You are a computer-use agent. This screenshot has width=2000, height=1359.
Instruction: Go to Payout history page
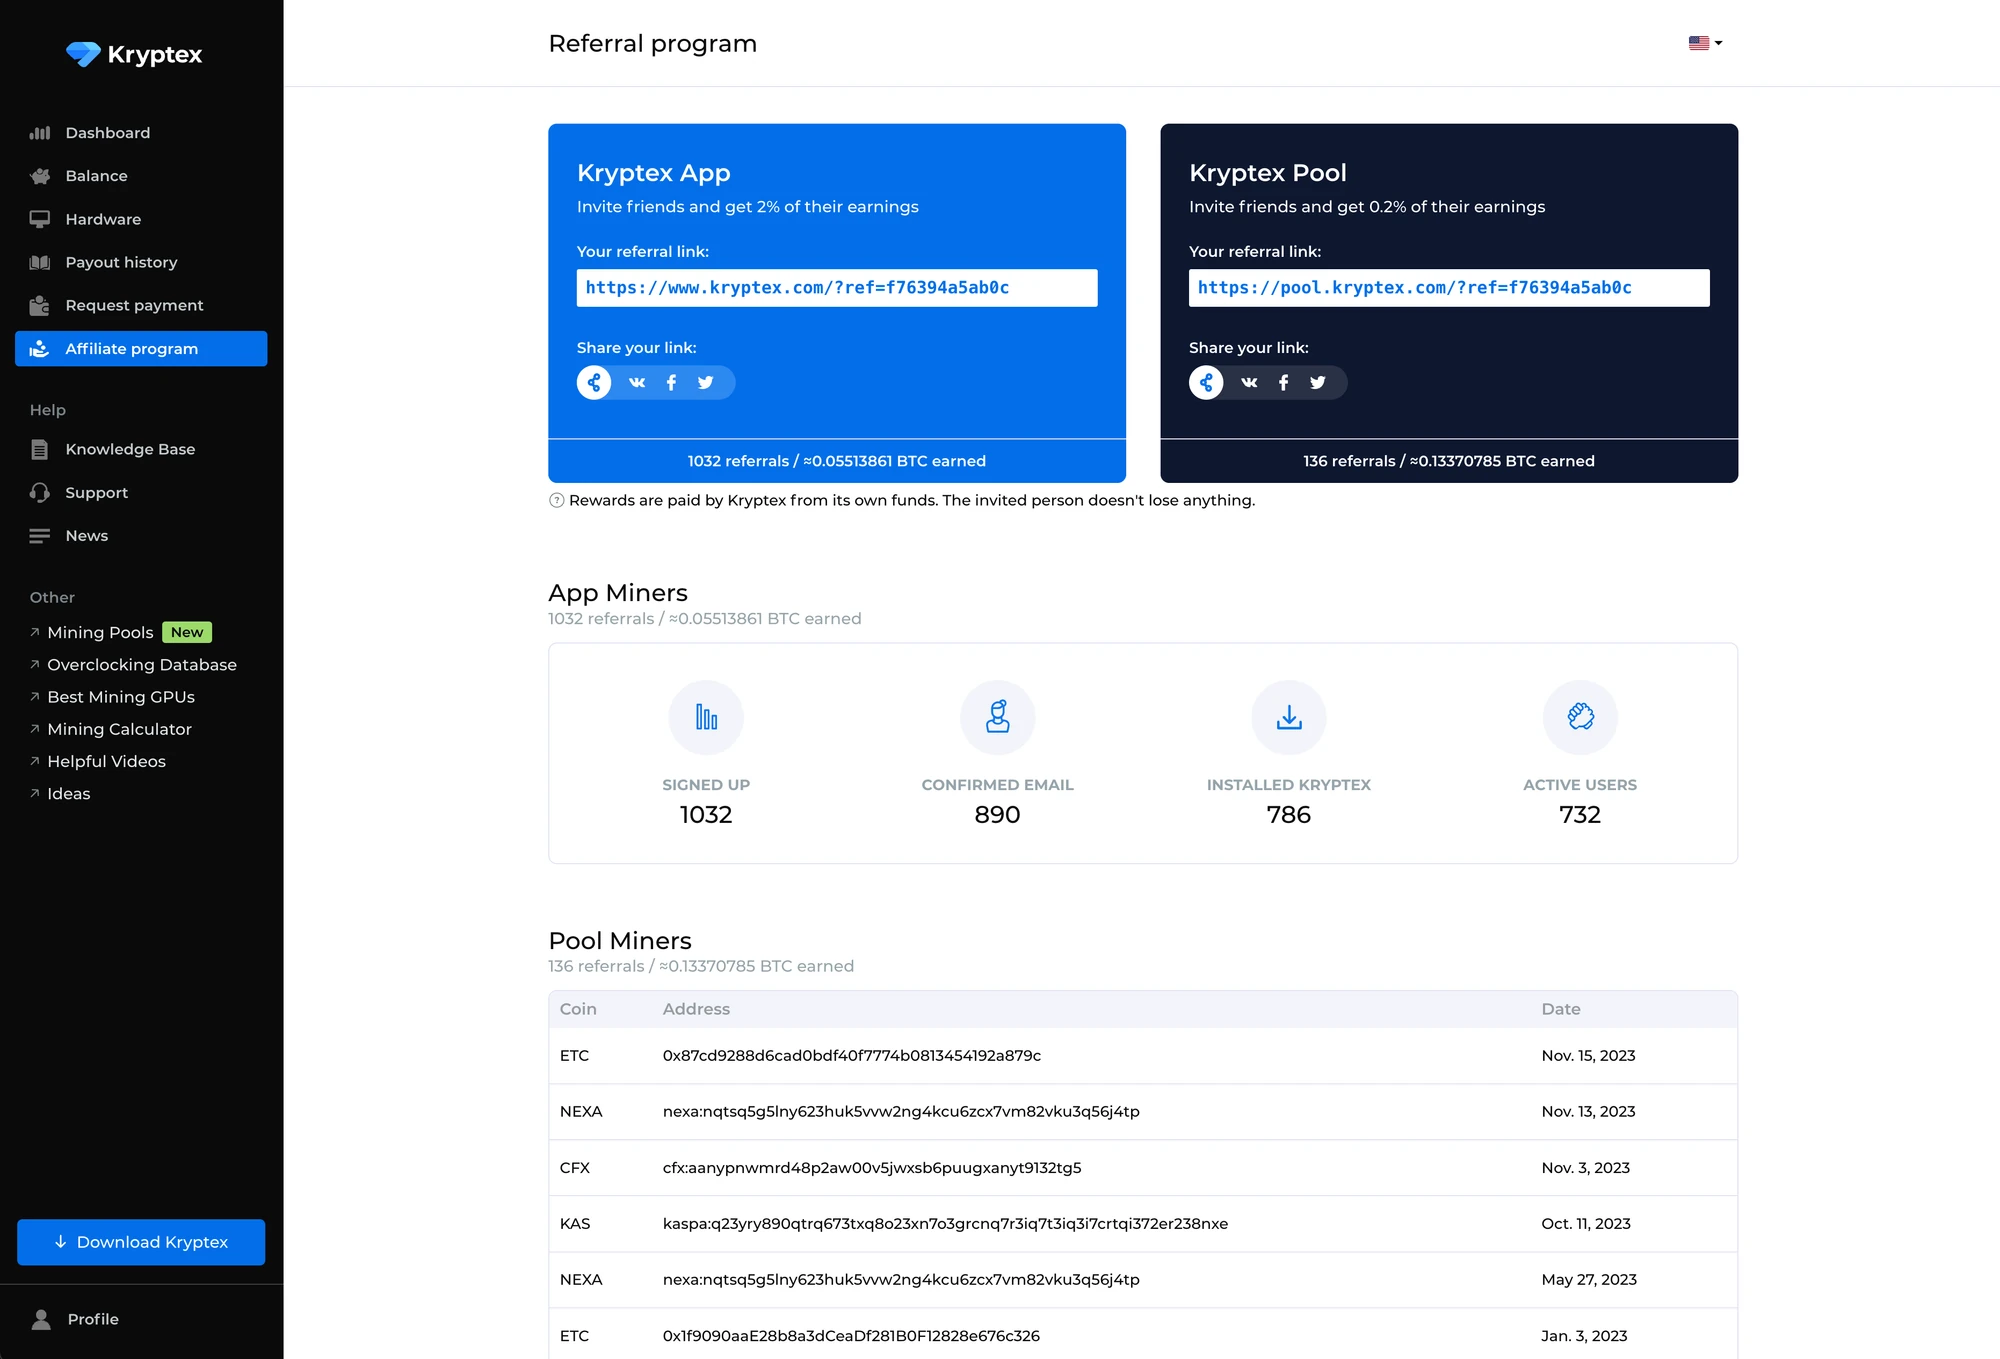point(121,262)
